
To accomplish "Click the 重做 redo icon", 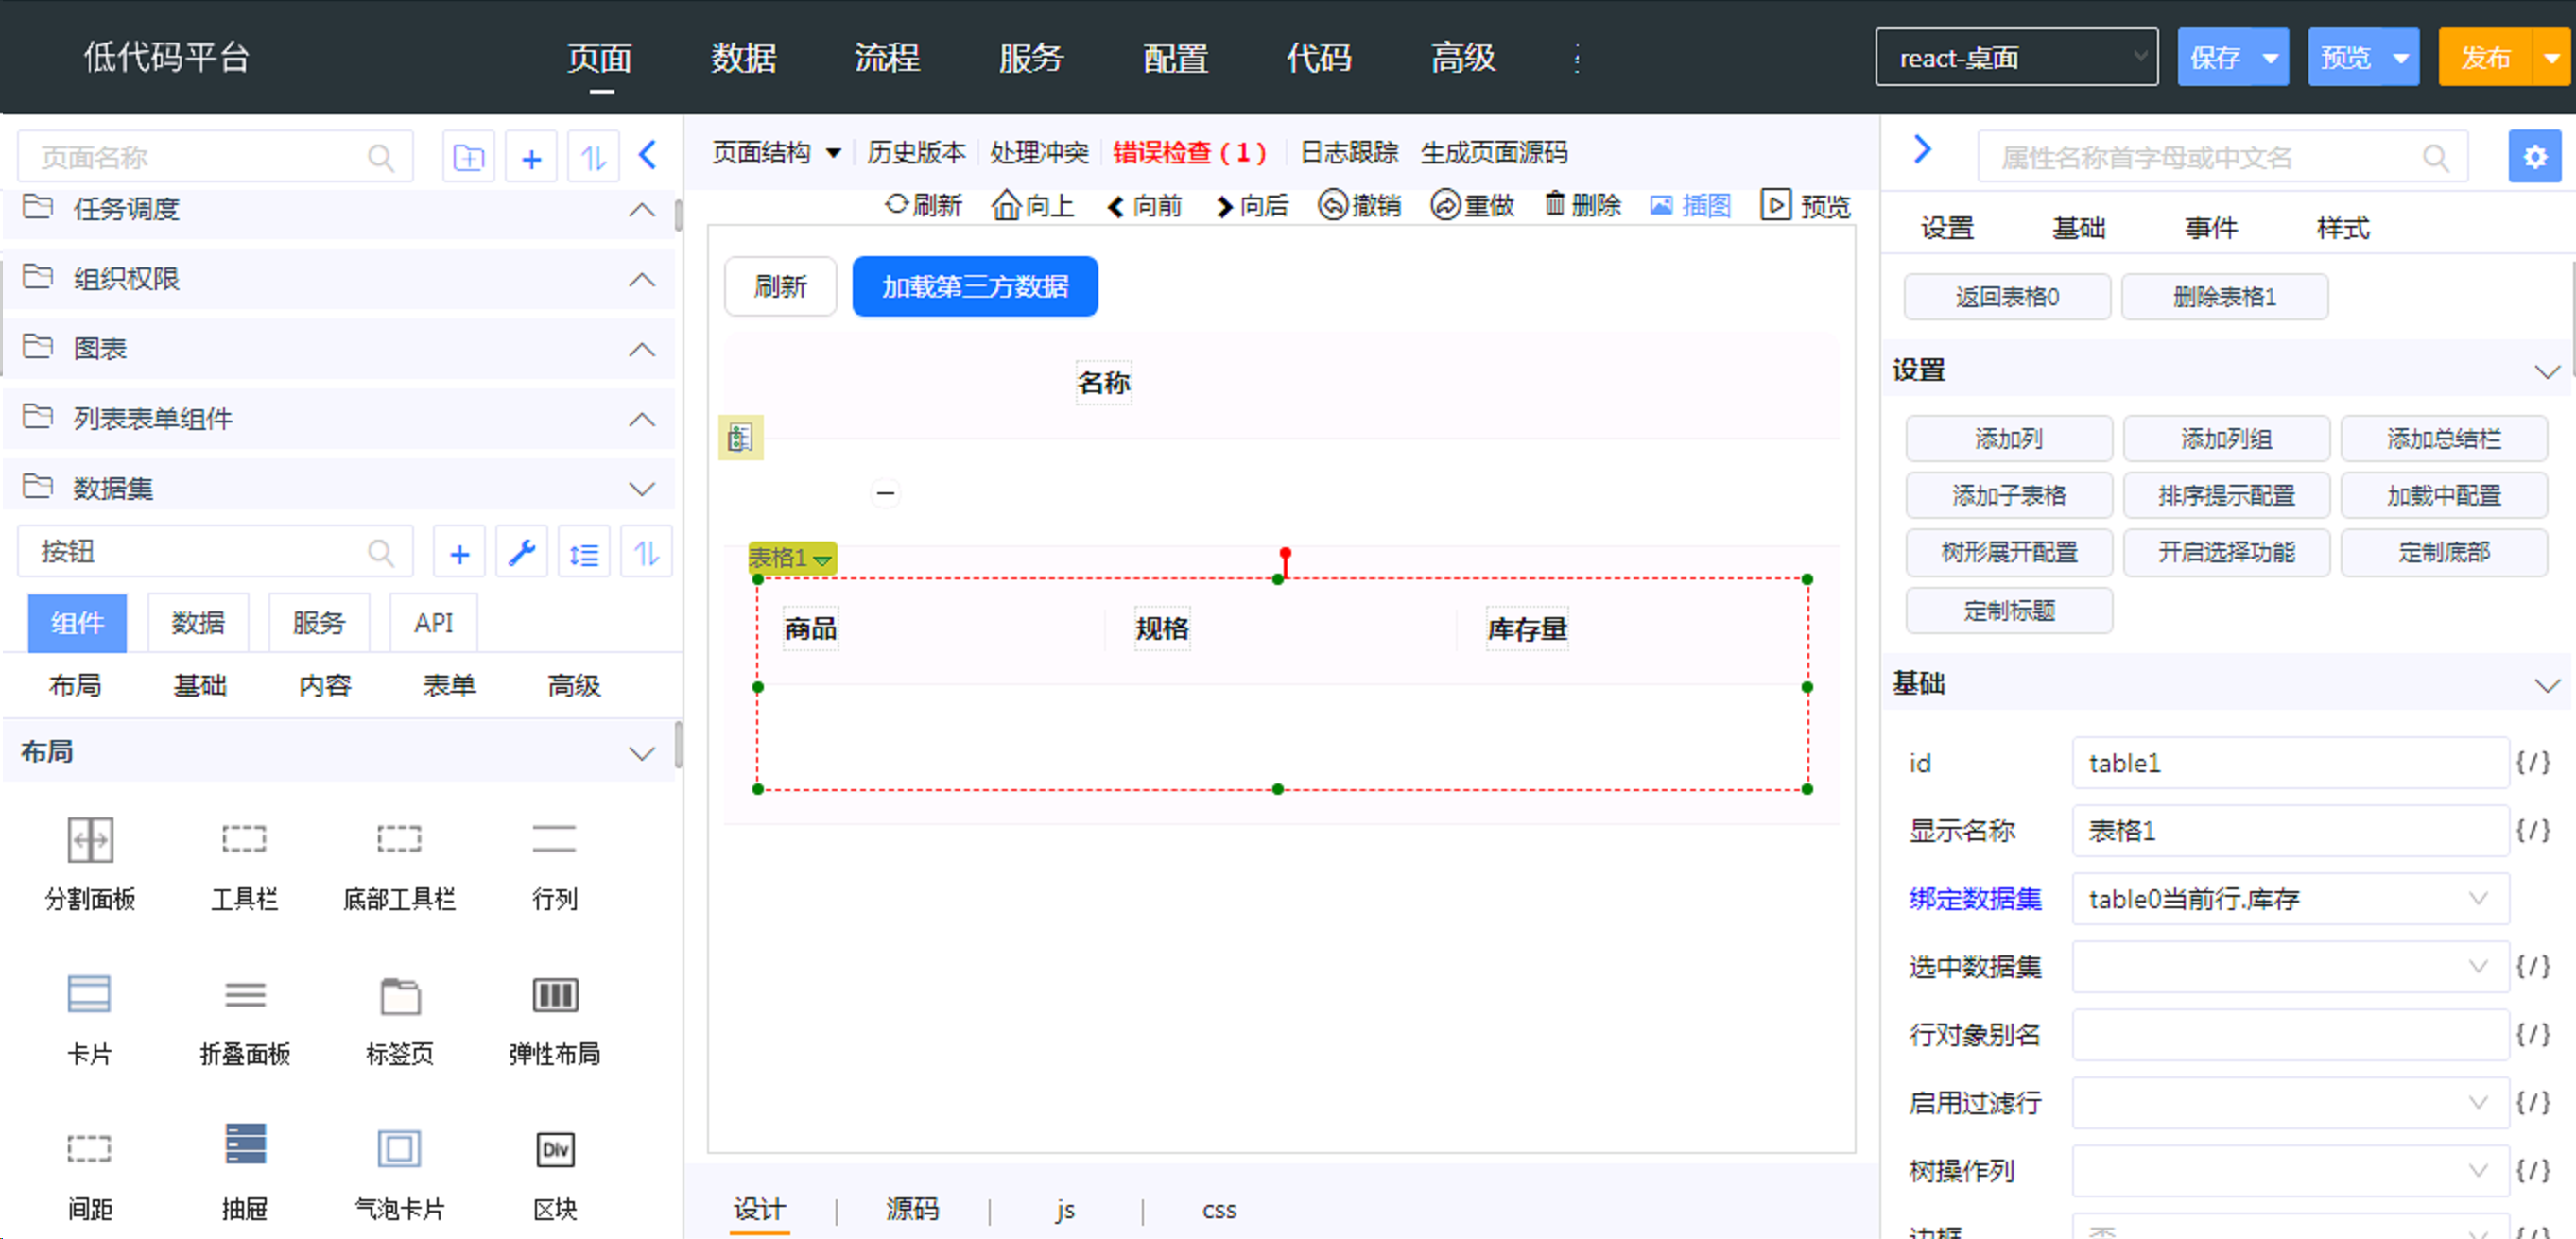I will (1446, 205).
